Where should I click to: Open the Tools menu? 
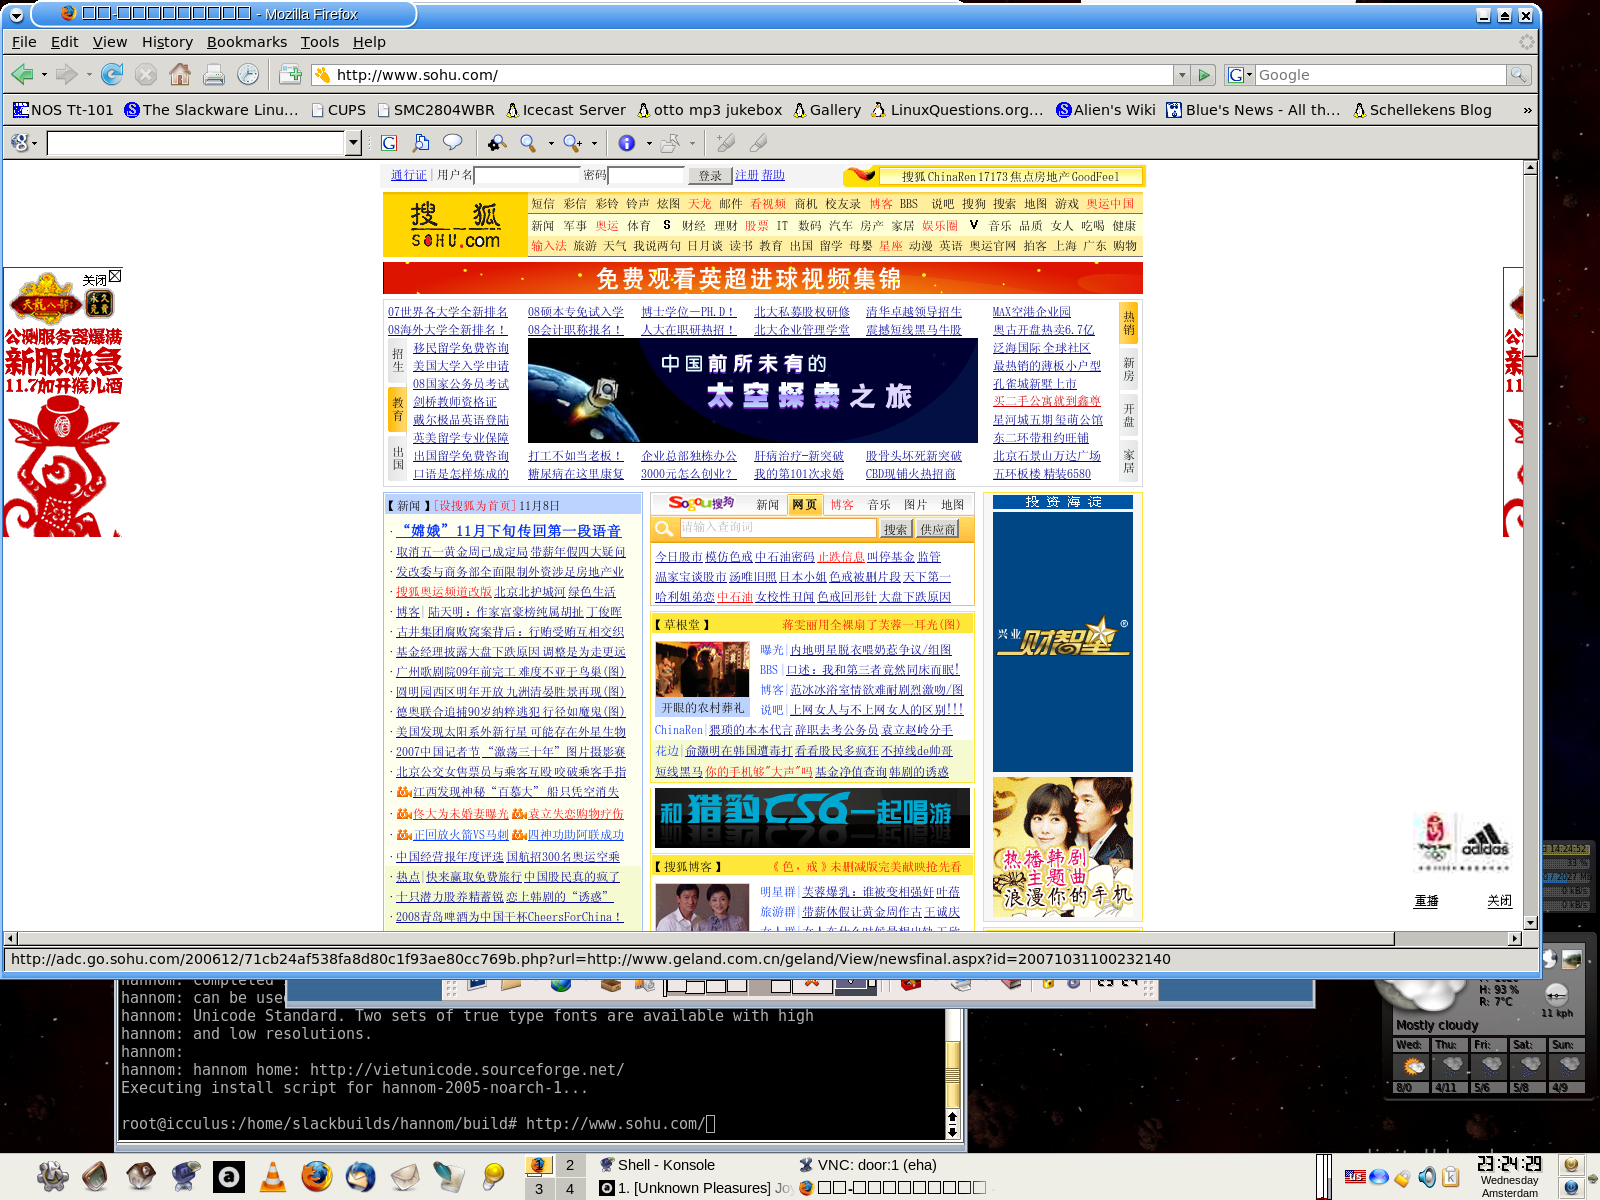pos(320,42)
